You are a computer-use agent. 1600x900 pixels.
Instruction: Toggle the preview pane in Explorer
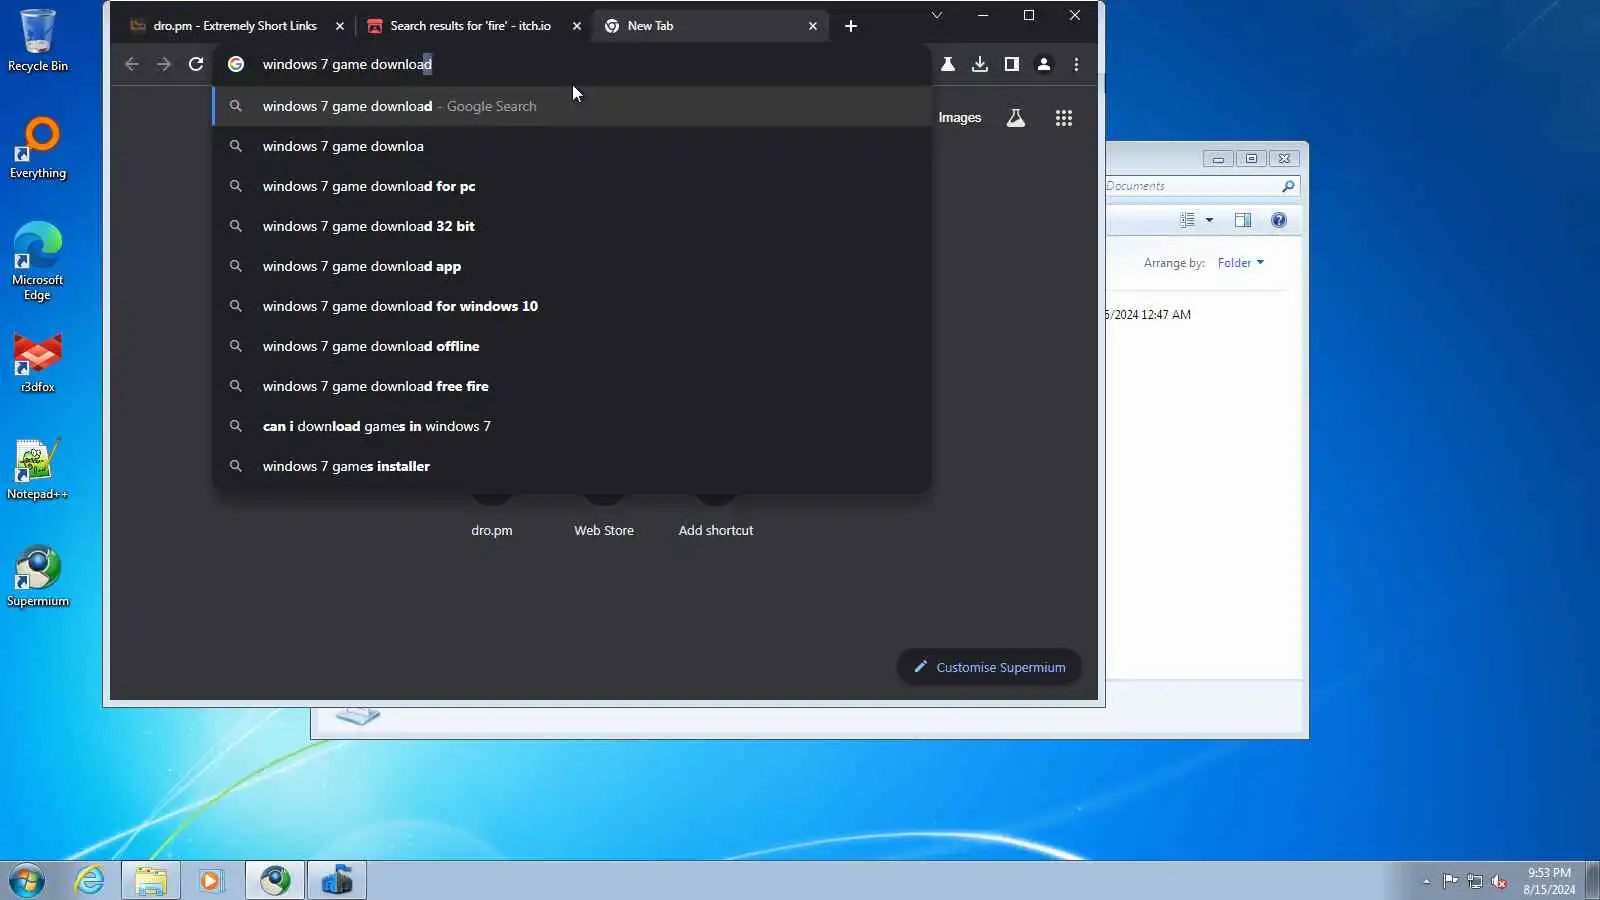coord(1243,220)
